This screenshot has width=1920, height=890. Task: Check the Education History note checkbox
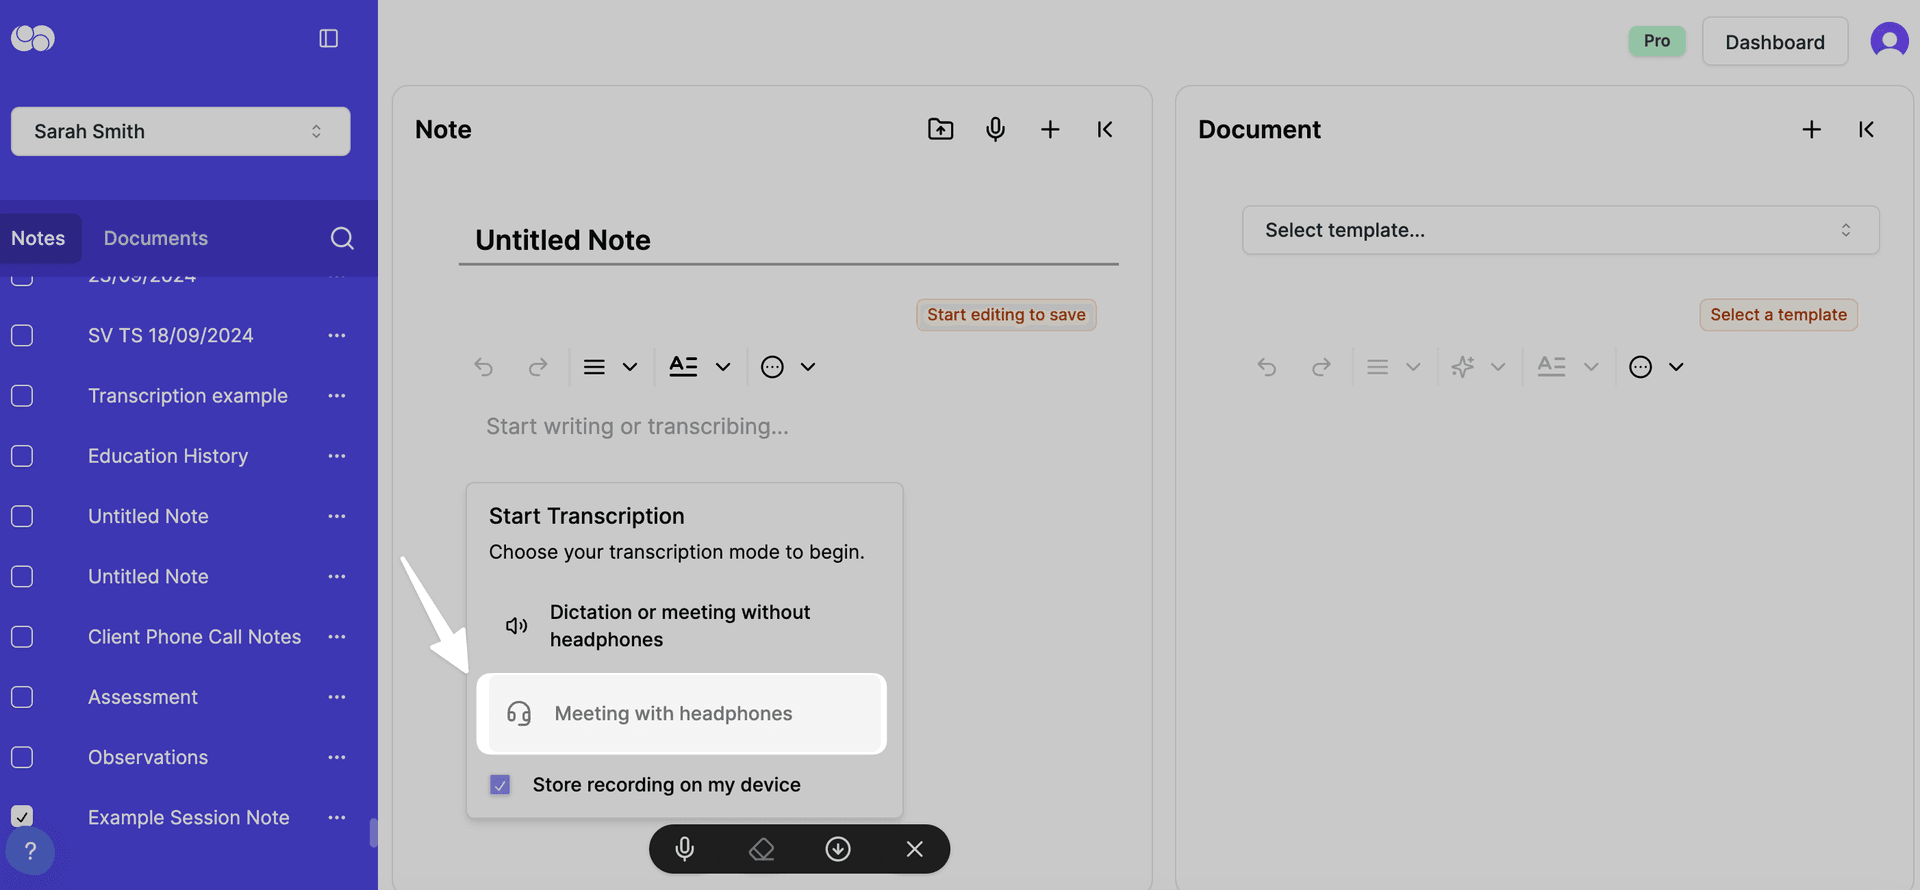(22, 456)
